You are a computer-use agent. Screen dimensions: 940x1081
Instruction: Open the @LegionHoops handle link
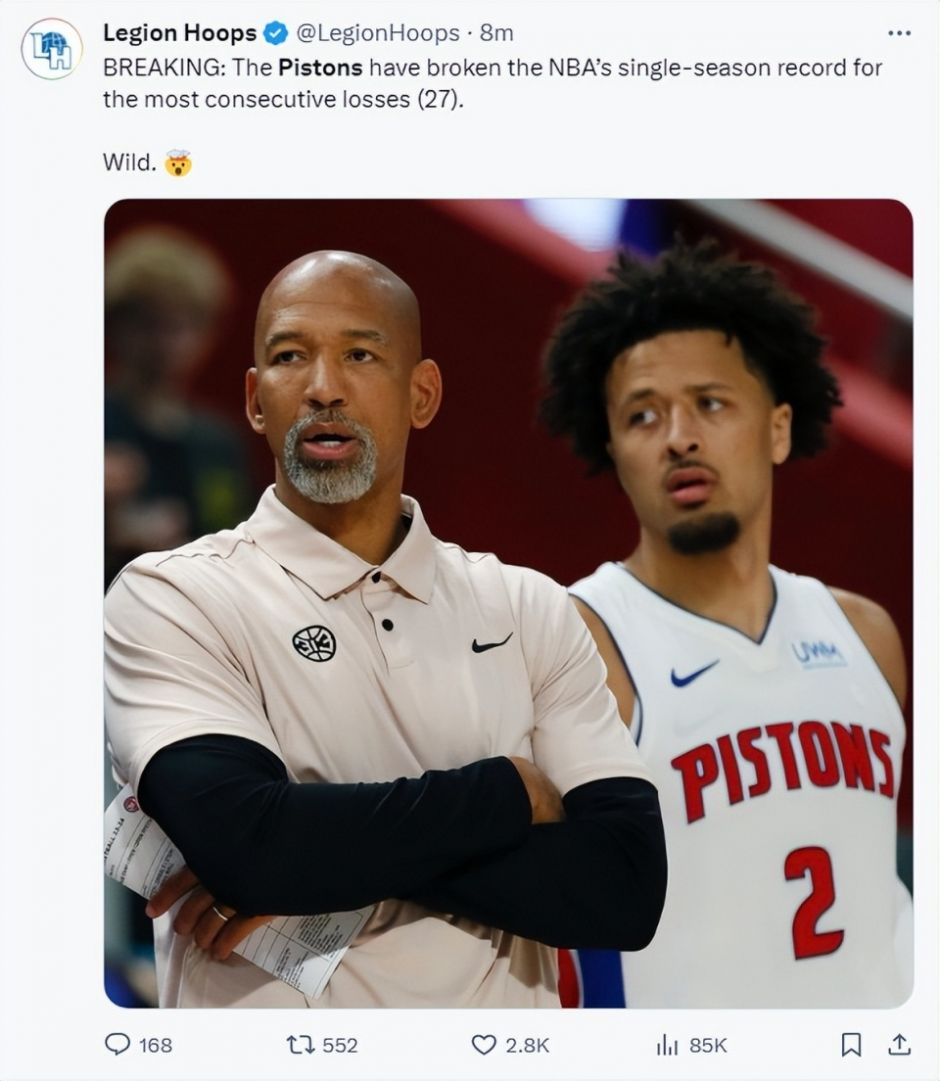pyautogui.click(x=375, y=33)
